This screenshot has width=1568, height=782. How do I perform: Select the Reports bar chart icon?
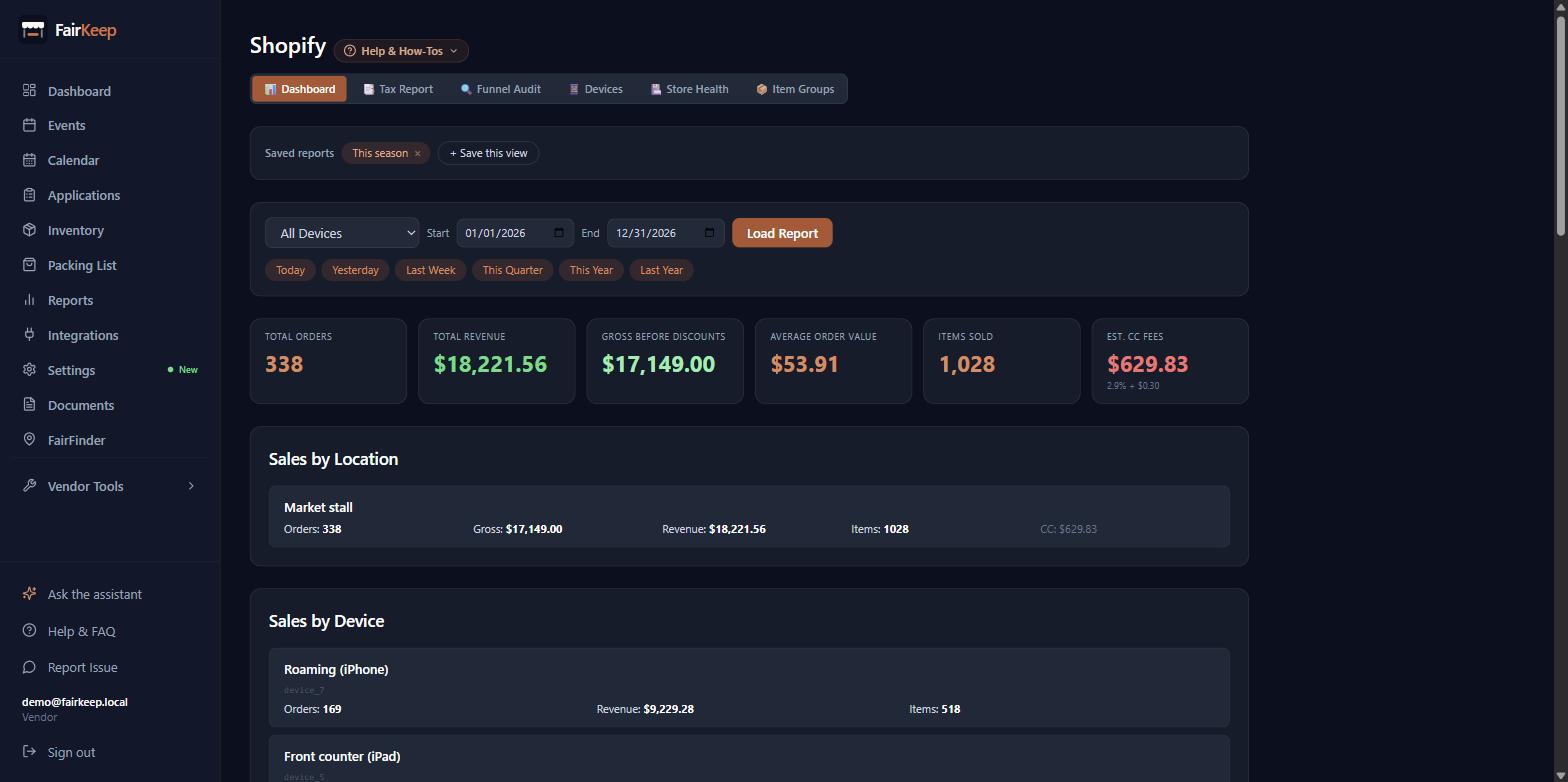(x=30, y=300)
